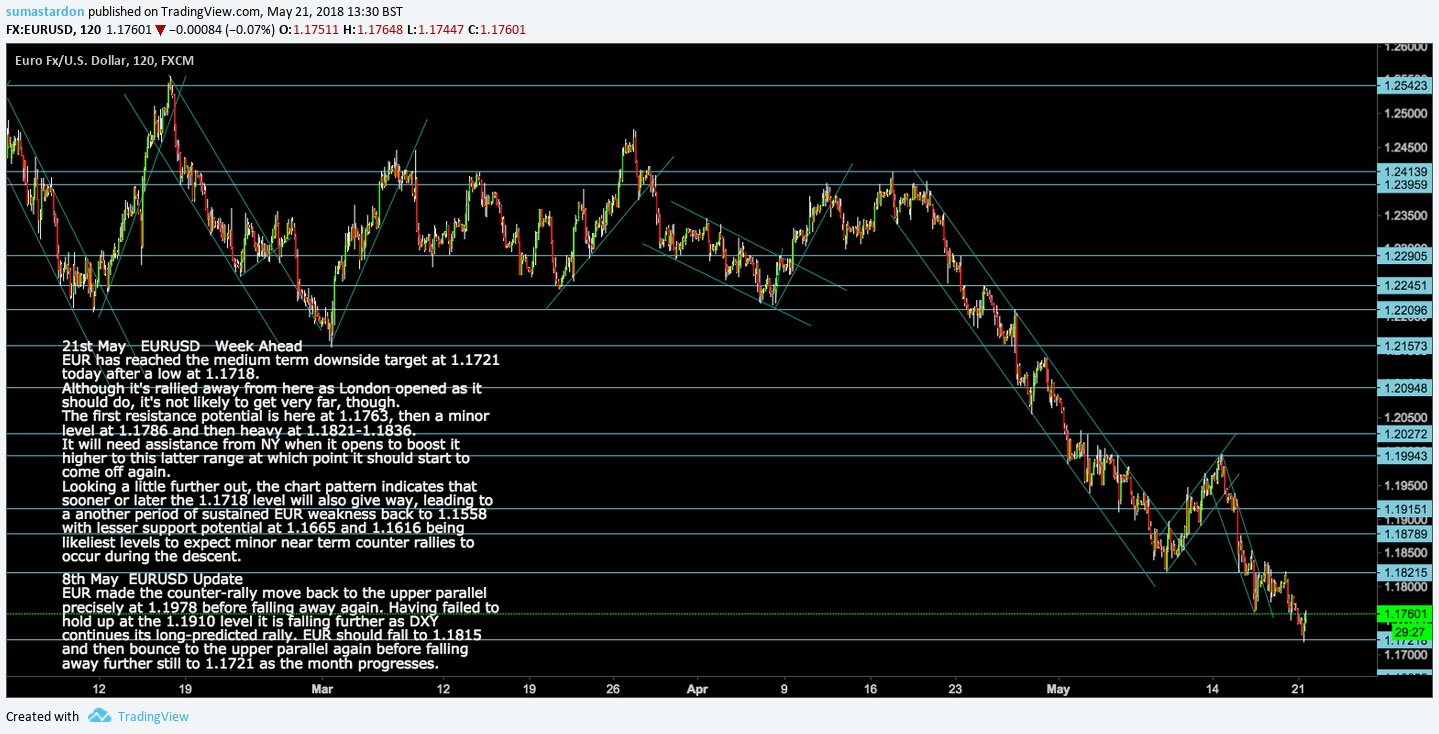
Task: Click the Apr label on the time axis
Action: click(699, 689)
